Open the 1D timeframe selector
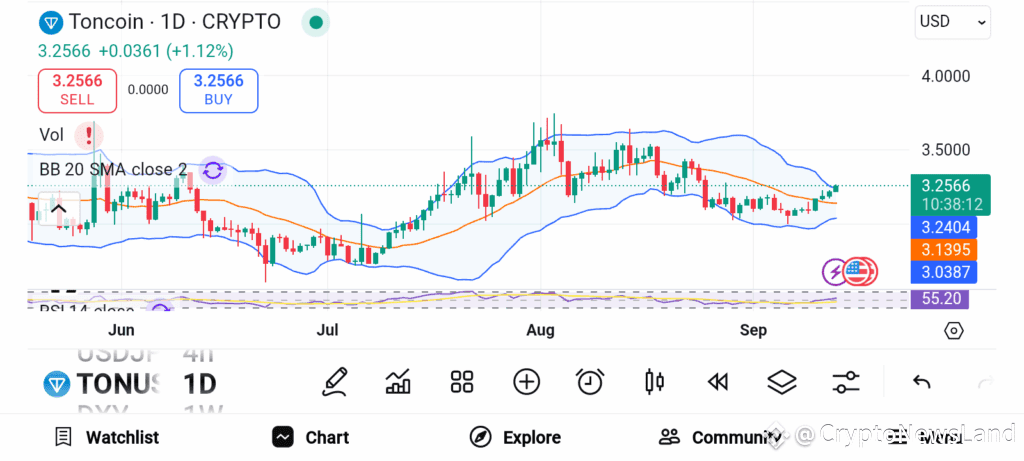The height and width of the screenshot is (461, 1024). click(x=200, y=384)
